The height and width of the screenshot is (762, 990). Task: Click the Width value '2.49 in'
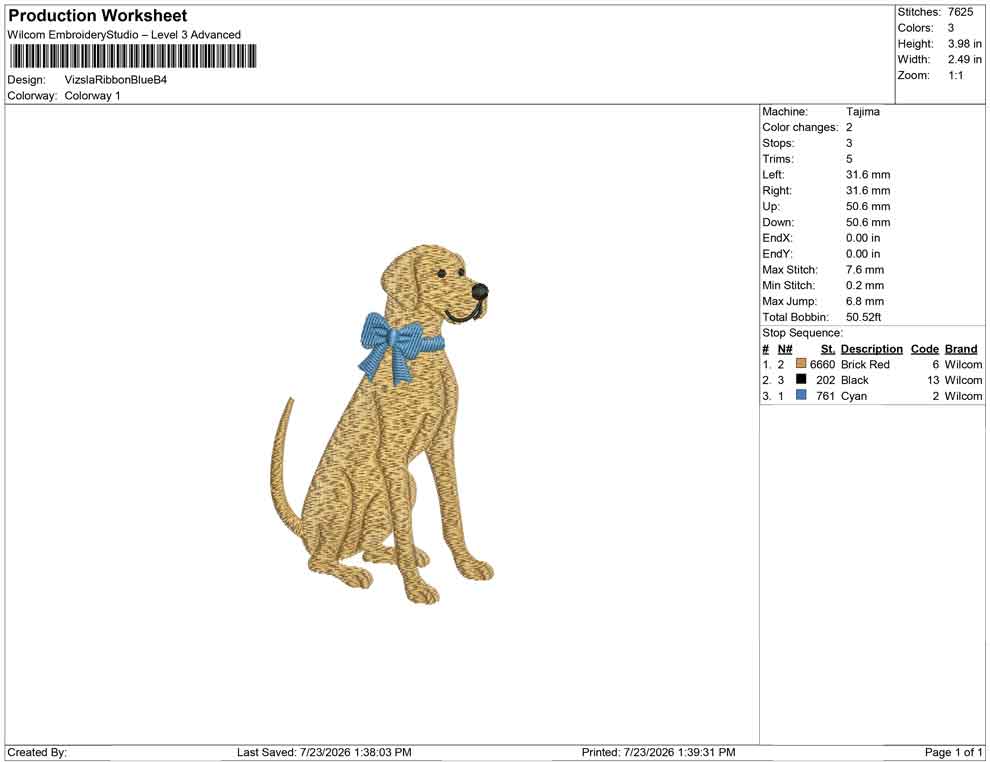coord(965,59)
